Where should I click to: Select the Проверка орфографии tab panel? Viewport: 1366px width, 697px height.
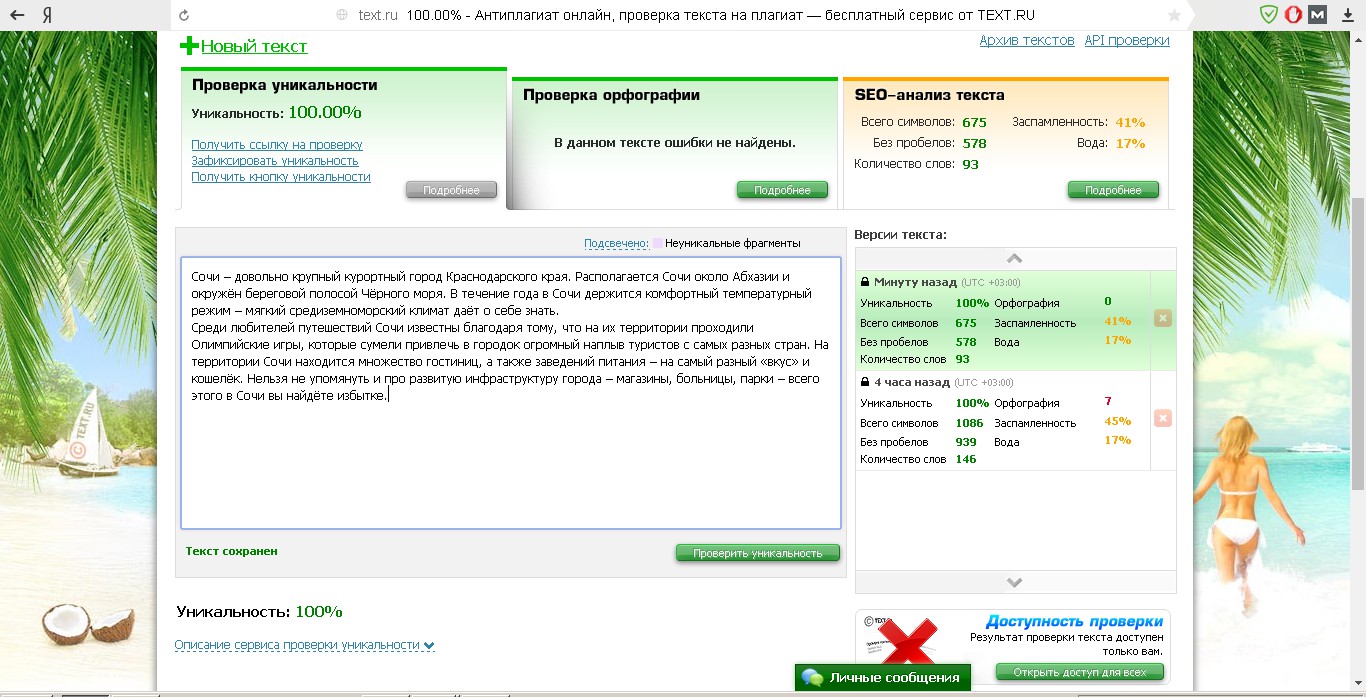coord(674,143)
